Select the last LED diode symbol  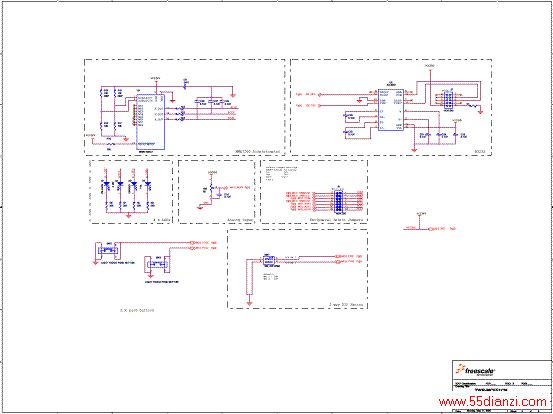click(148, 184)
